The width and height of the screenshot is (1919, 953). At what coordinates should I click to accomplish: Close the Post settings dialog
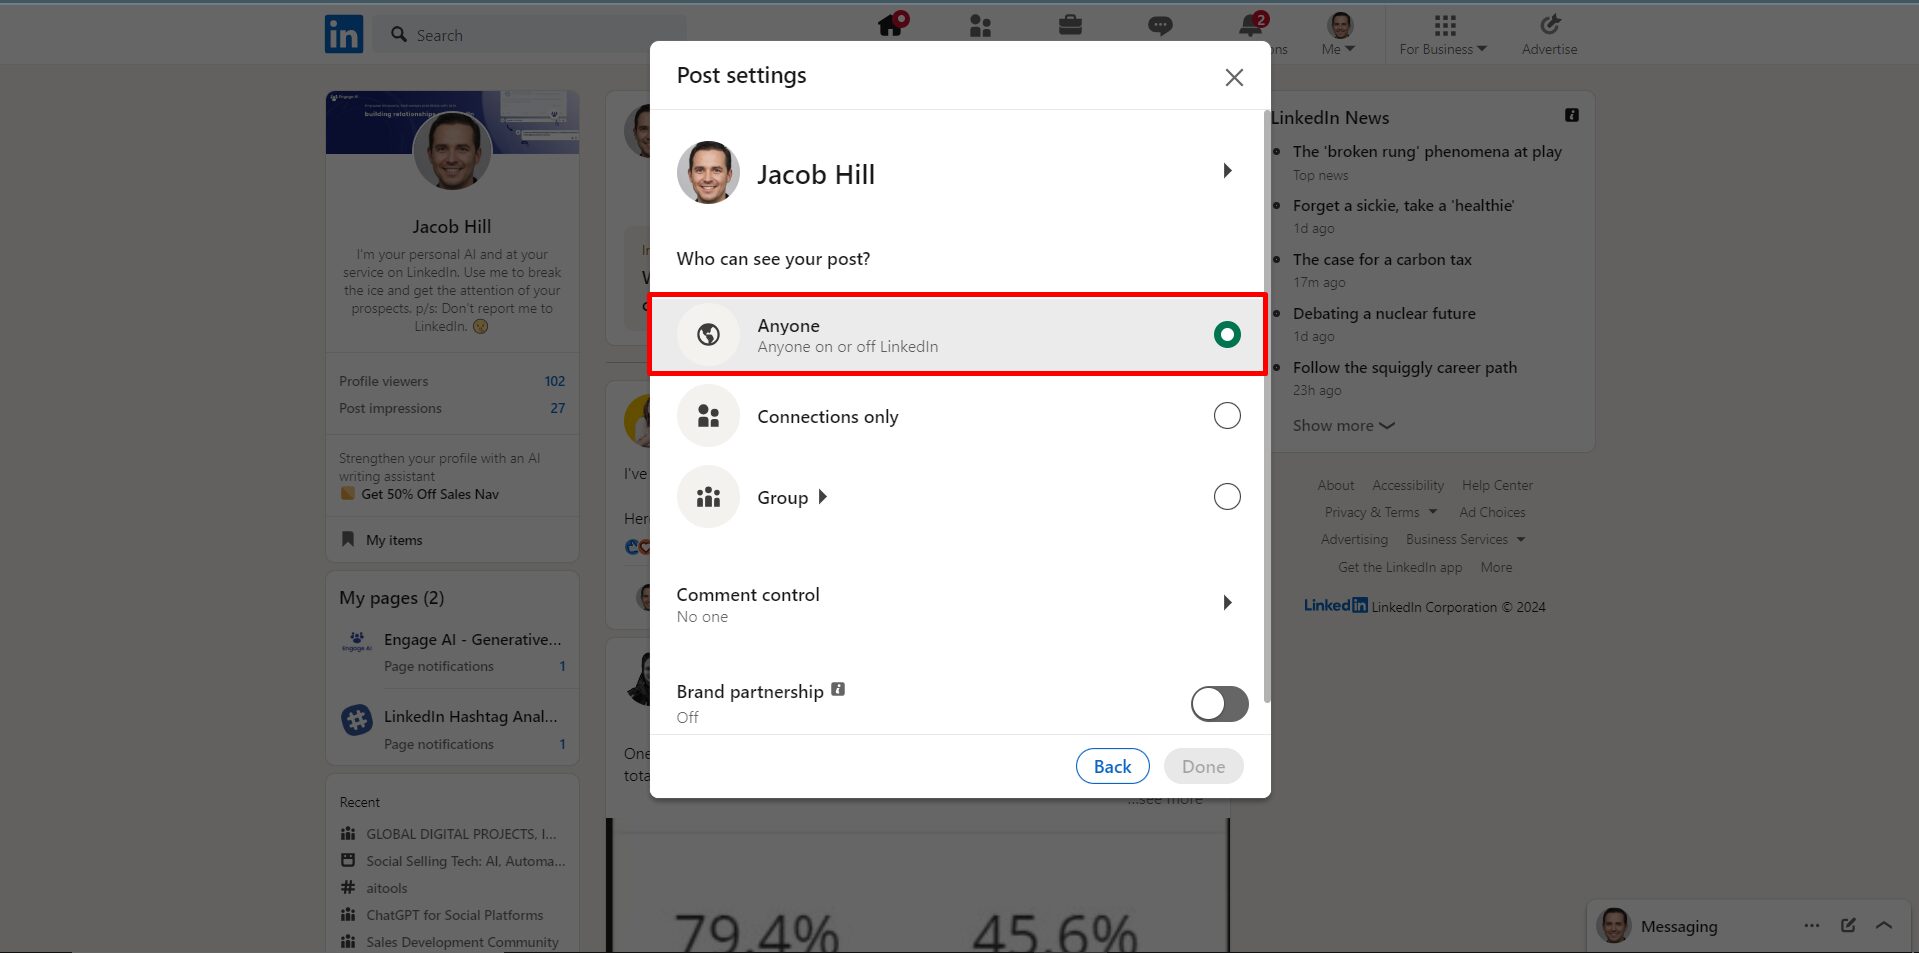coord(1234,78)
